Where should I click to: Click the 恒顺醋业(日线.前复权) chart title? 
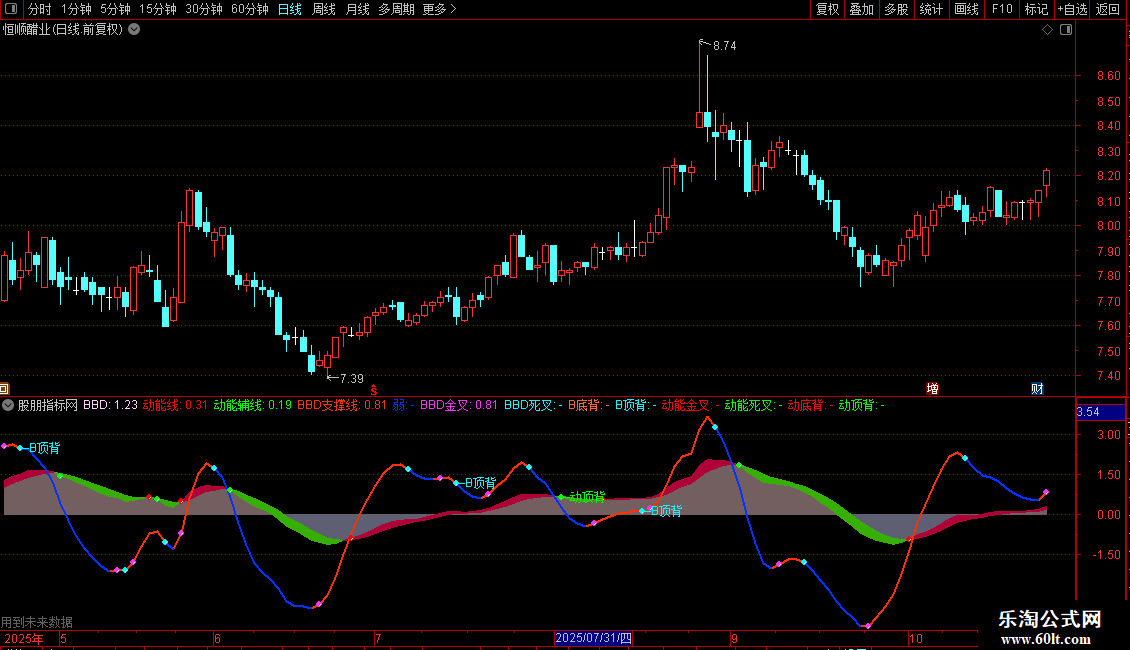[63, 30]
